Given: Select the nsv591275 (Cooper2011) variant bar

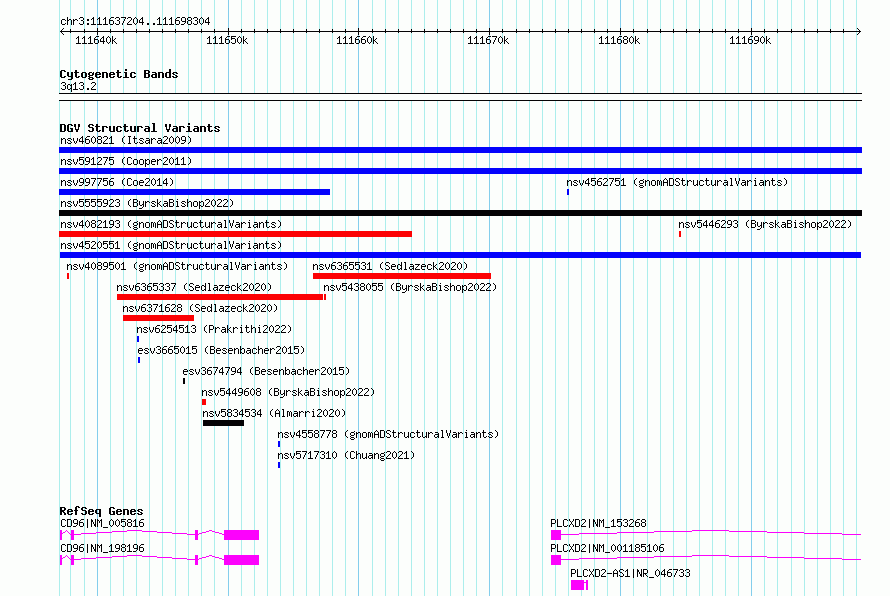Looking at the screenshot, I should click(x=460, y=171).
